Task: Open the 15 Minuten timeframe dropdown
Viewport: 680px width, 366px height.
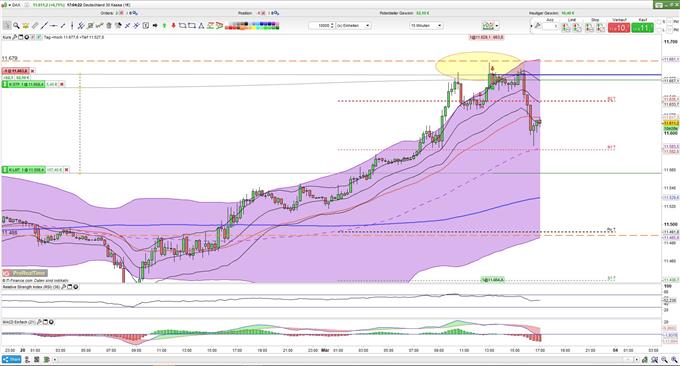Action: 426,26
